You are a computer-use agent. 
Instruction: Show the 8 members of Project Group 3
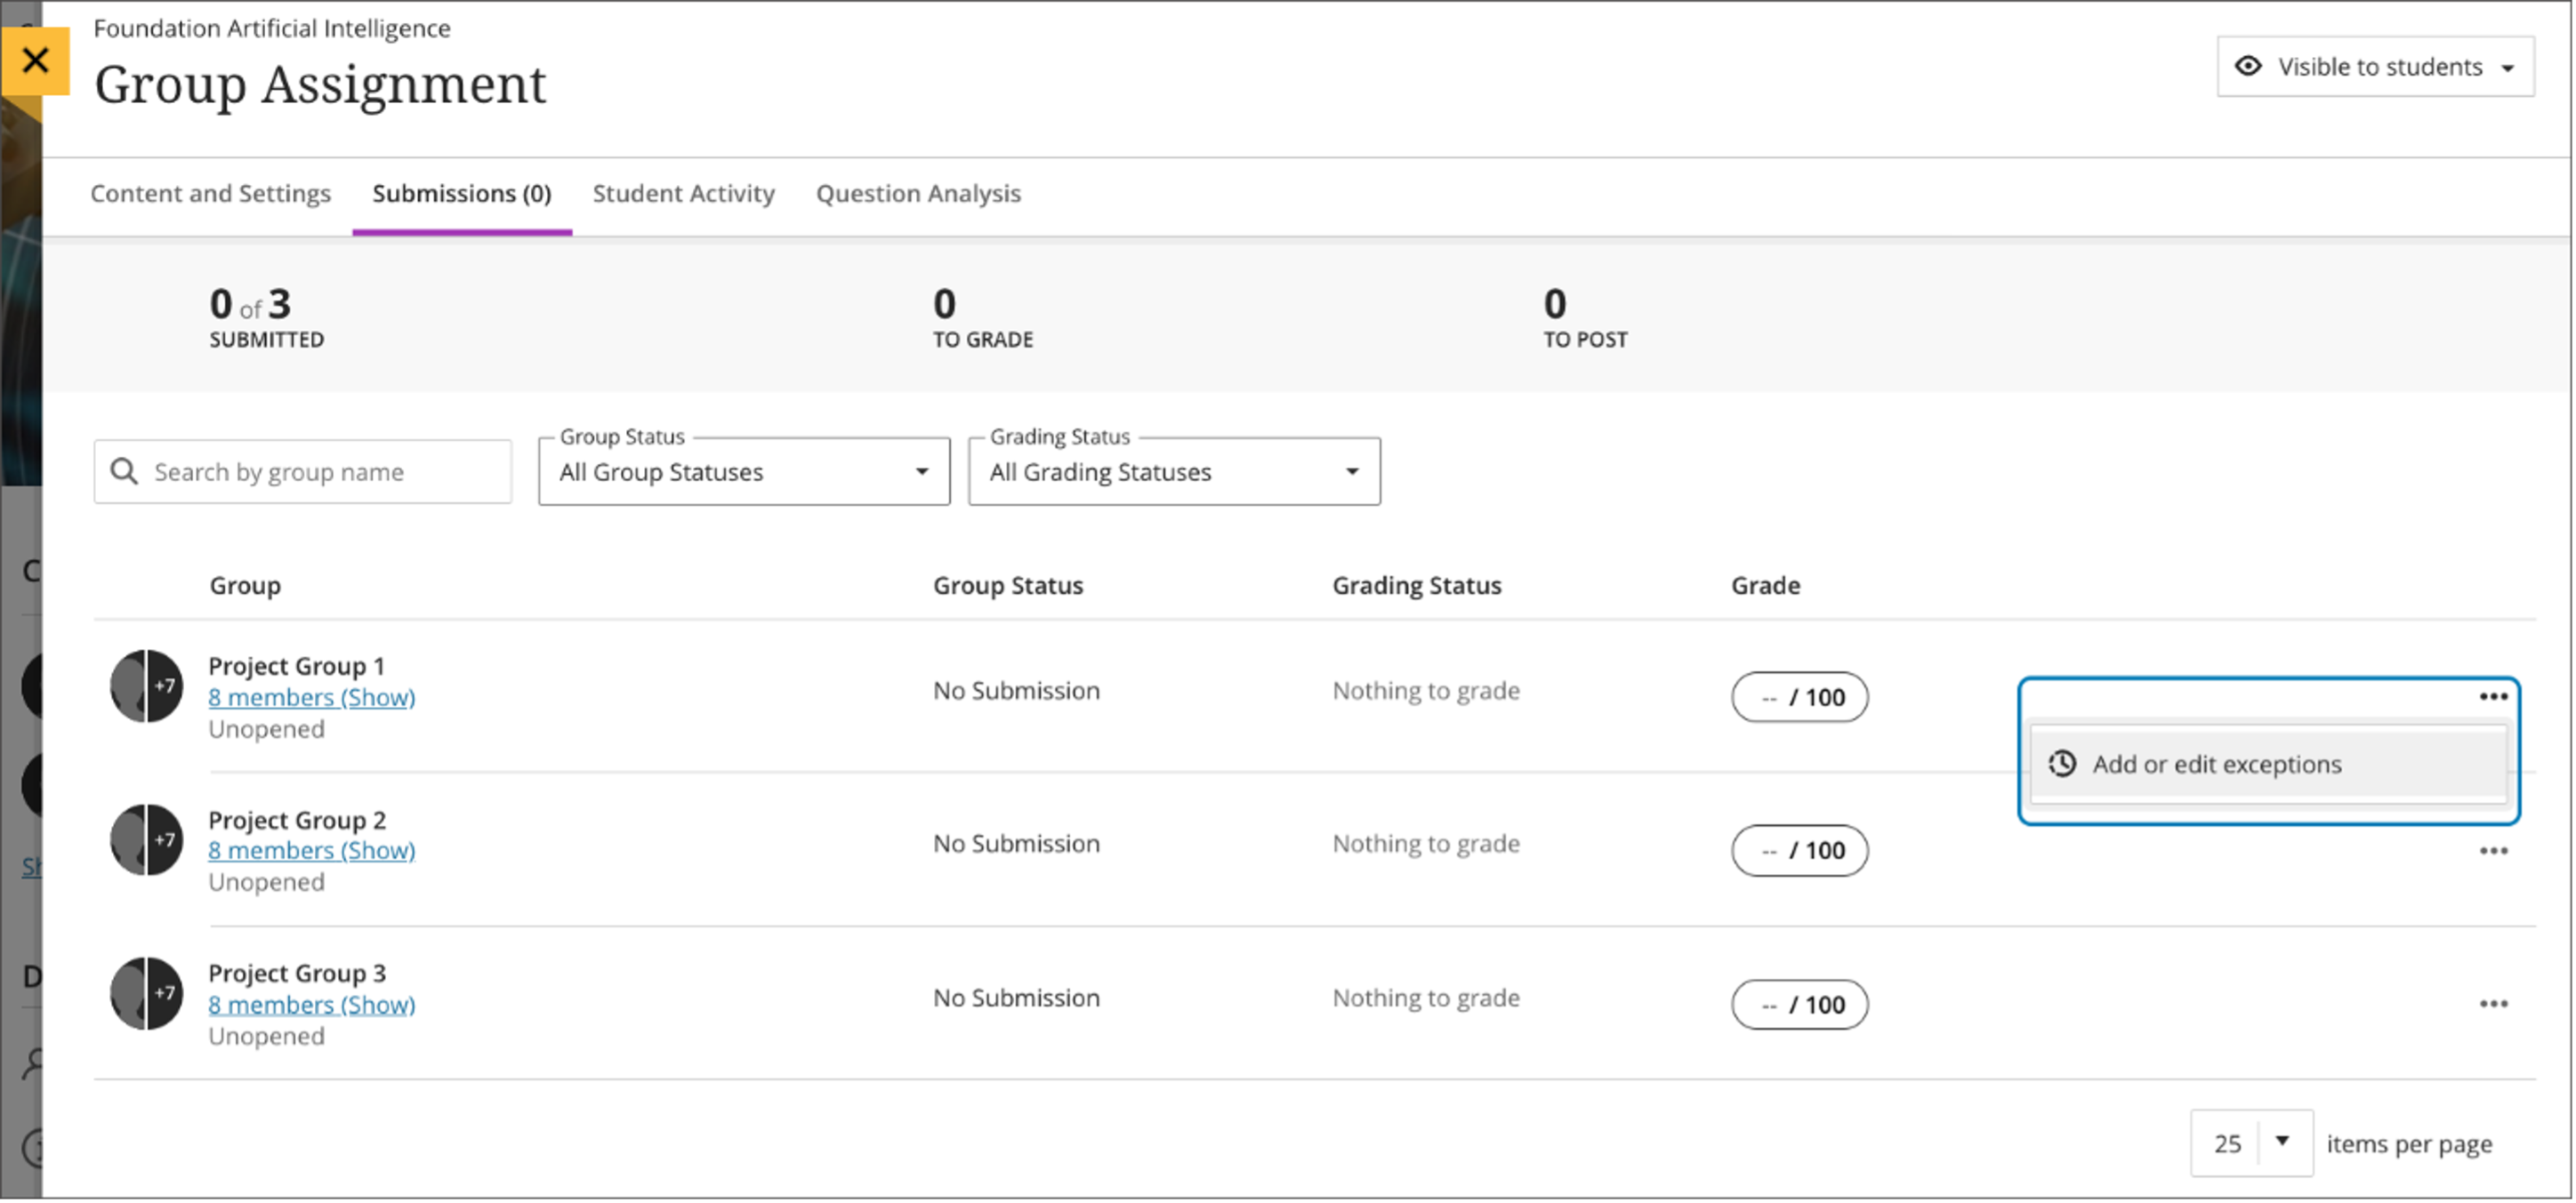(311, 1004)
